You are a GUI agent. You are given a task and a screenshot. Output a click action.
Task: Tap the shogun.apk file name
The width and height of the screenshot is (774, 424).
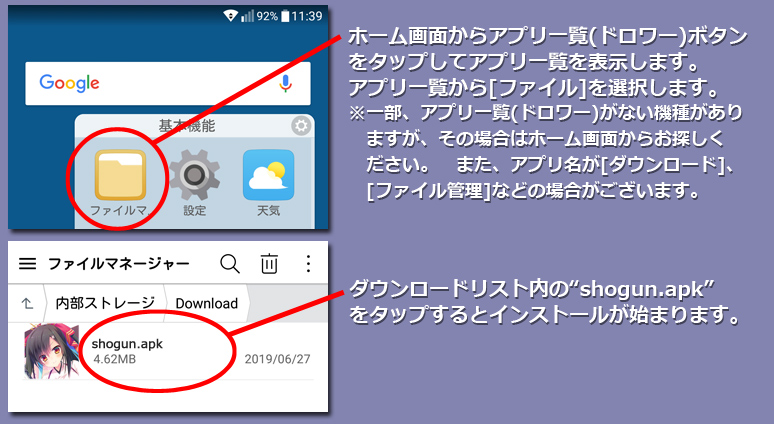tap(127, 344)
